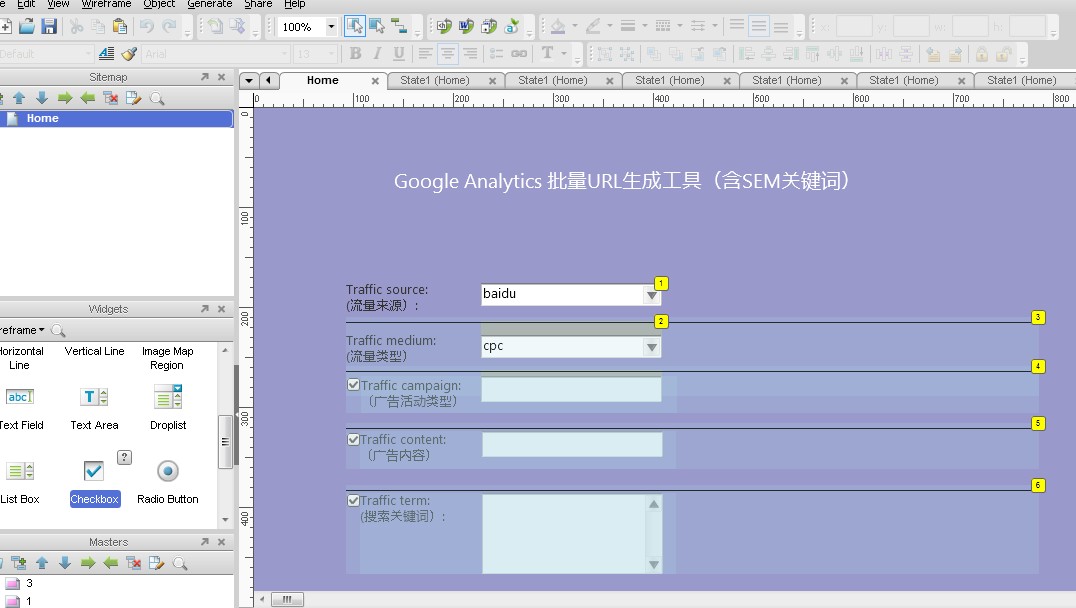Open the Help menu

point(294,4)
